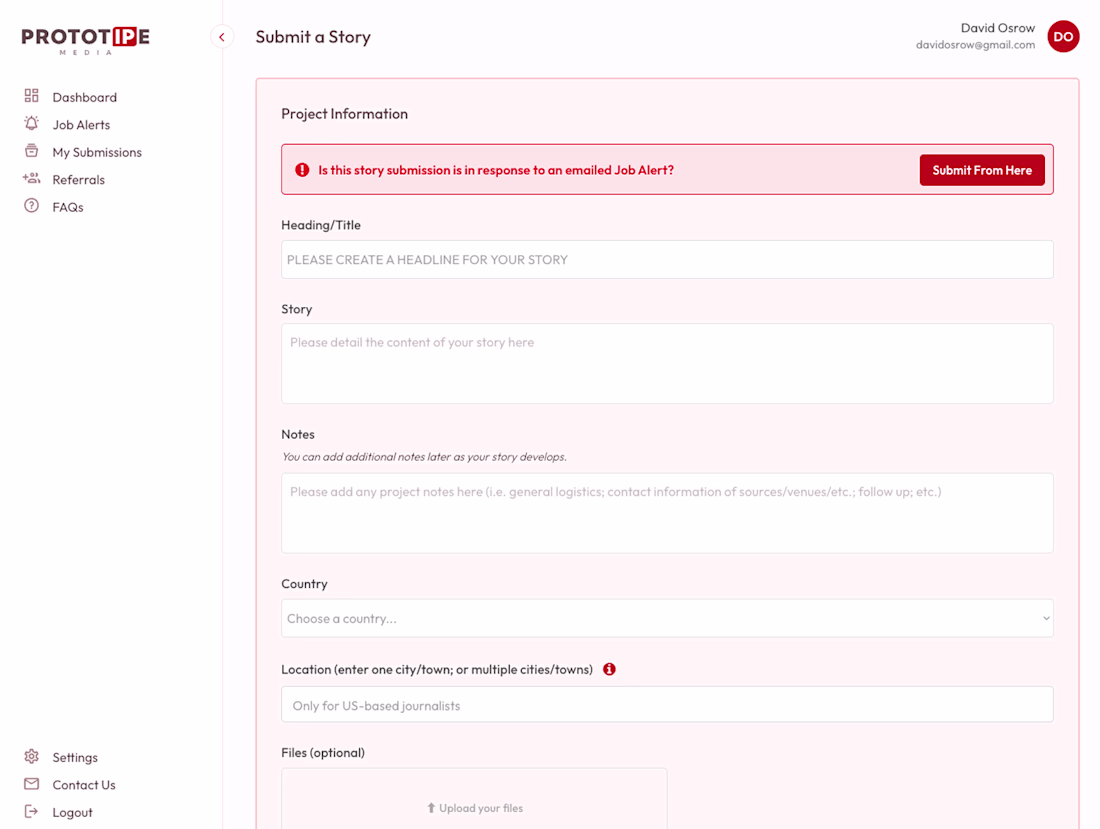Click the Upload your files area
The height and width of the screenshot is (829, 1100).
pos(474,807)
